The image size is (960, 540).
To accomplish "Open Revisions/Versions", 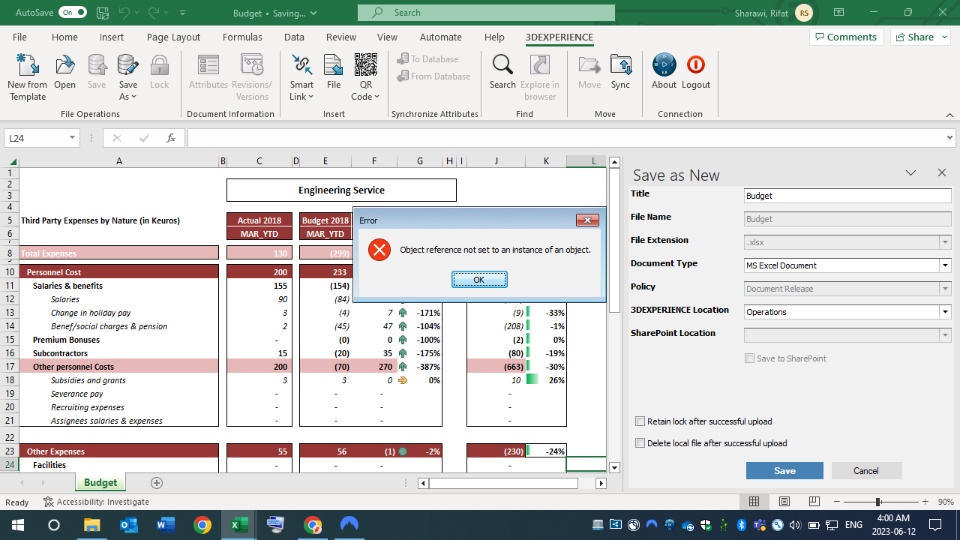I will click(x=252, y=77).
